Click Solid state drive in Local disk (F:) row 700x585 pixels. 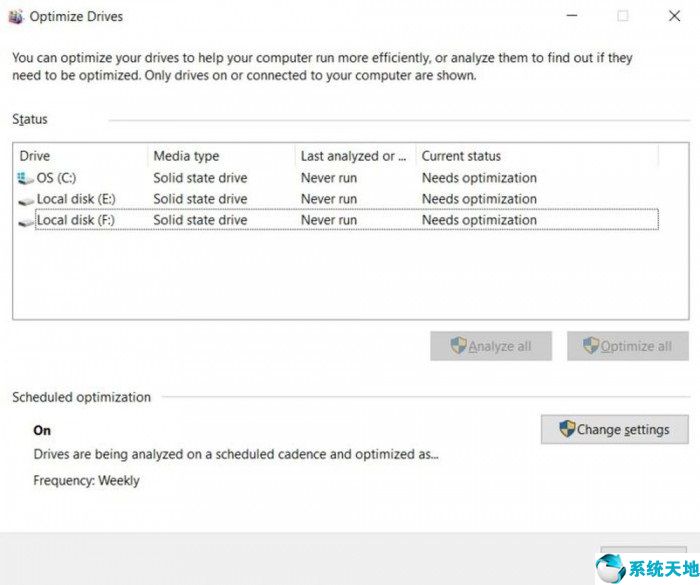tap(200, 220)
